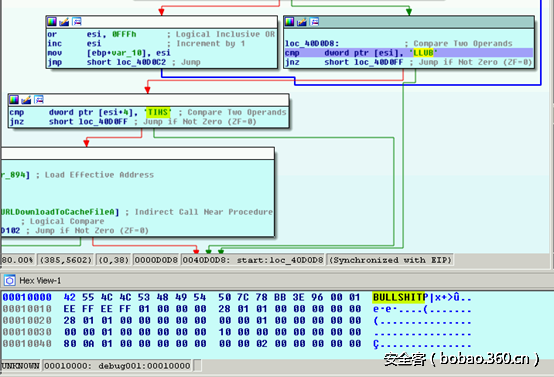
Task: Click the 0000D0D8 offset status field
Action: [x=156, y=260]
